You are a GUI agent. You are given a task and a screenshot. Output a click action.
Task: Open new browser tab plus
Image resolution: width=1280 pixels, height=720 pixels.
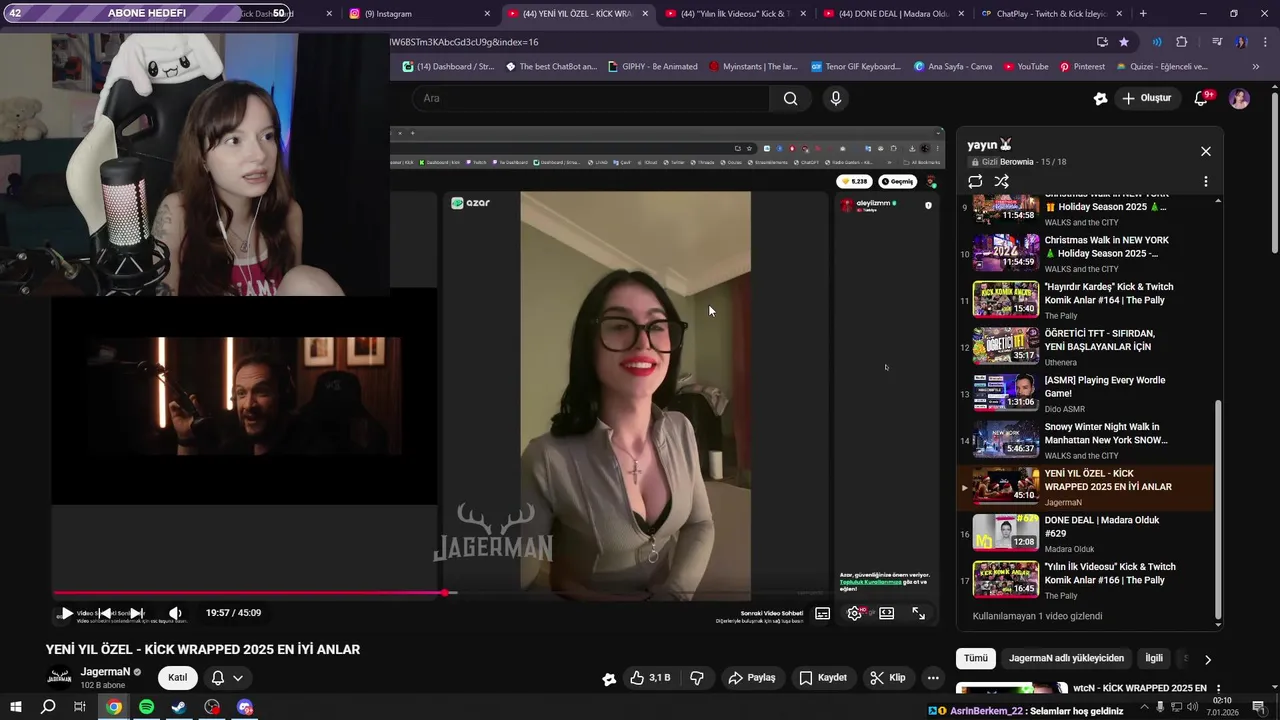click(1143, 14)
